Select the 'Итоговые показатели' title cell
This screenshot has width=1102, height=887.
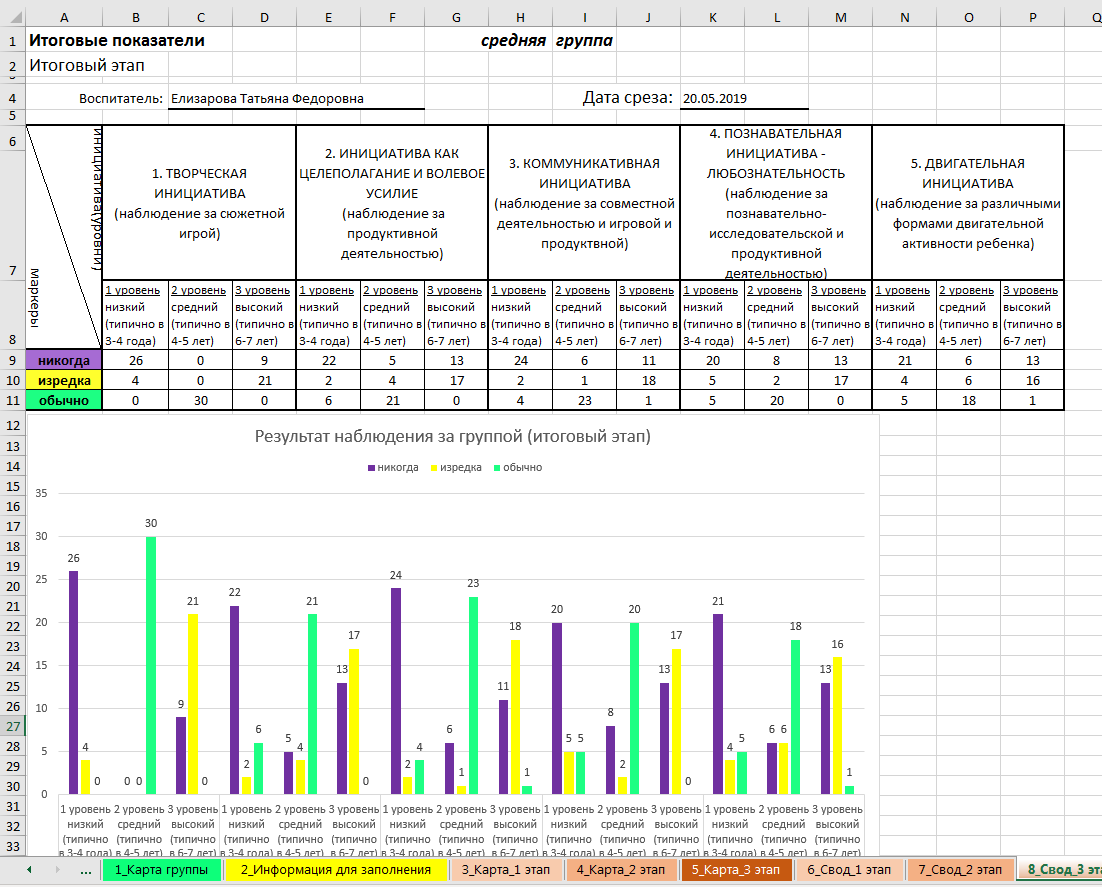pos(117,41)
